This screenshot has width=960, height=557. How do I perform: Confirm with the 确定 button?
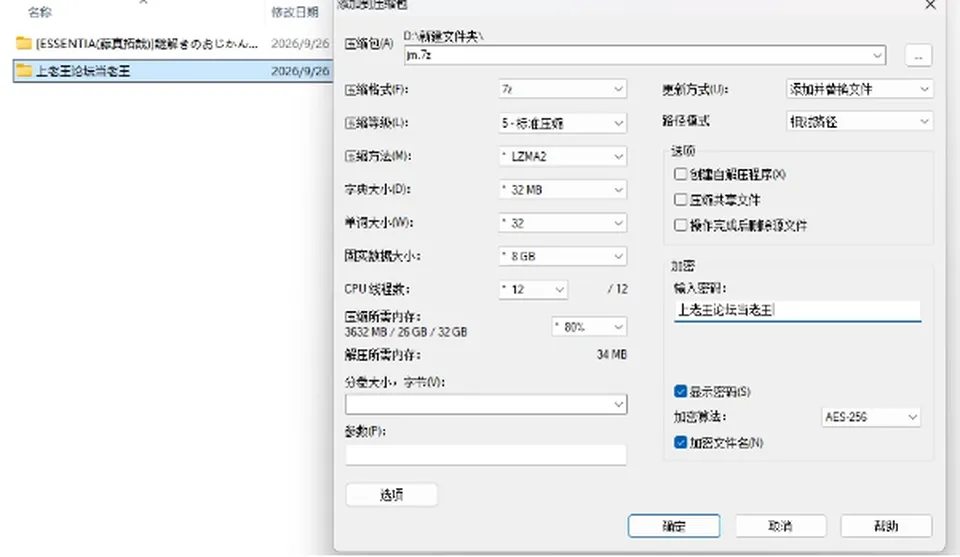(674, 526)
